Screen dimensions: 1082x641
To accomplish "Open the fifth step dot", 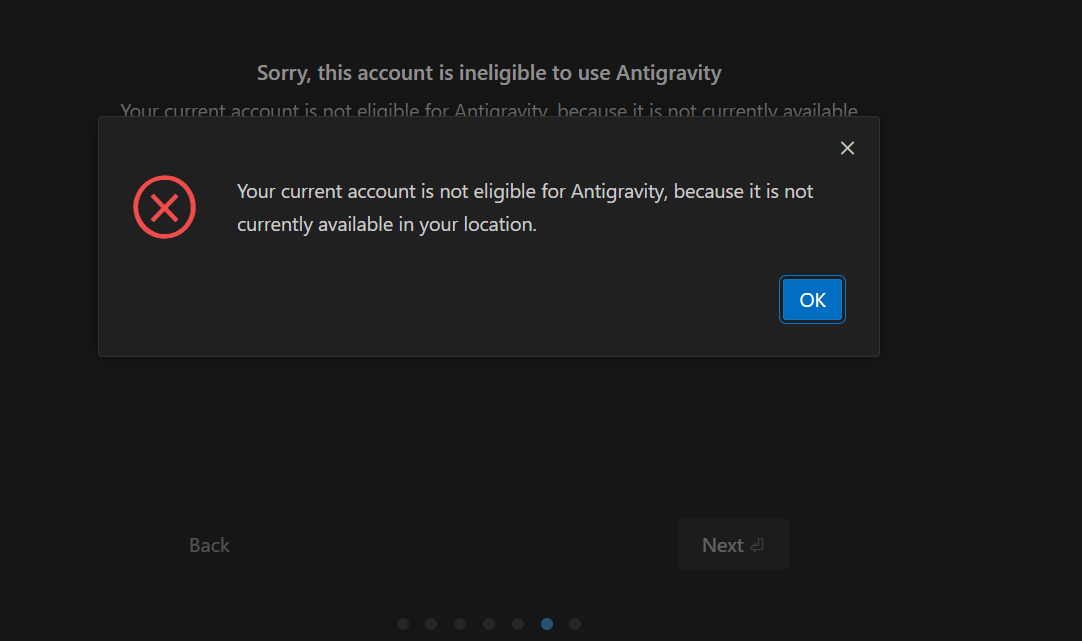I will [518, 624].
